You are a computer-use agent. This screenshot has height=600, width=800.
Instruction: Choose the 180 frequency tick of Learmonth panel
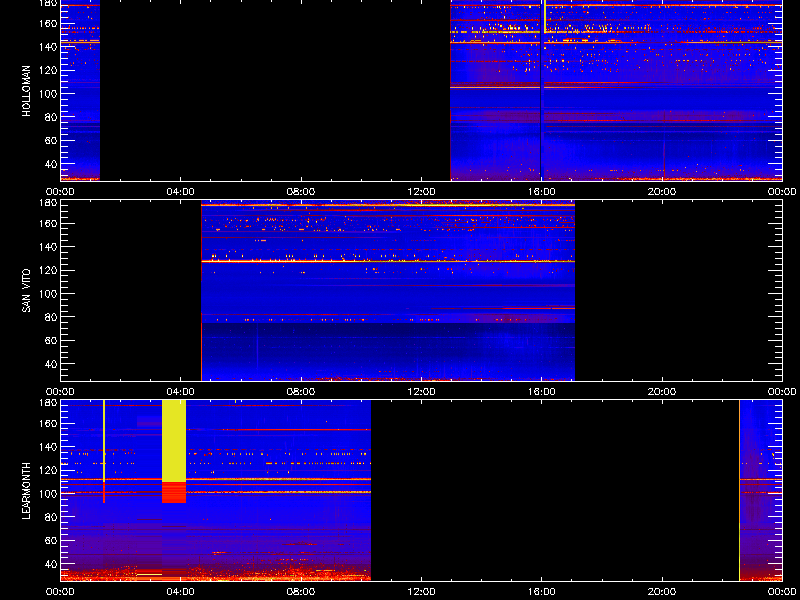(x=49, y=403)
